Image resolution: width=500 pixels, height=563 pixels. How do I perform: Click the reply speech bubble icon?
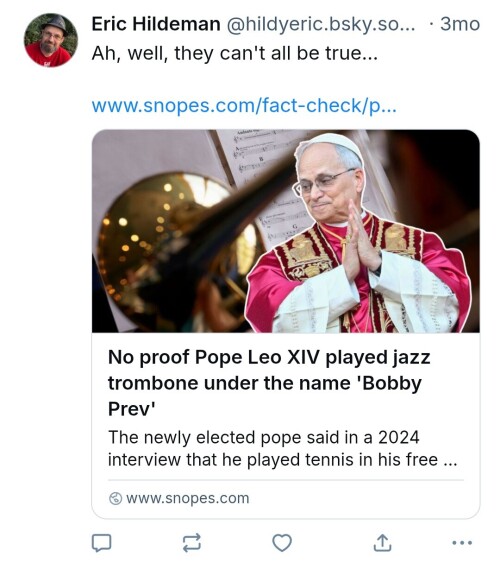[102, 543]
